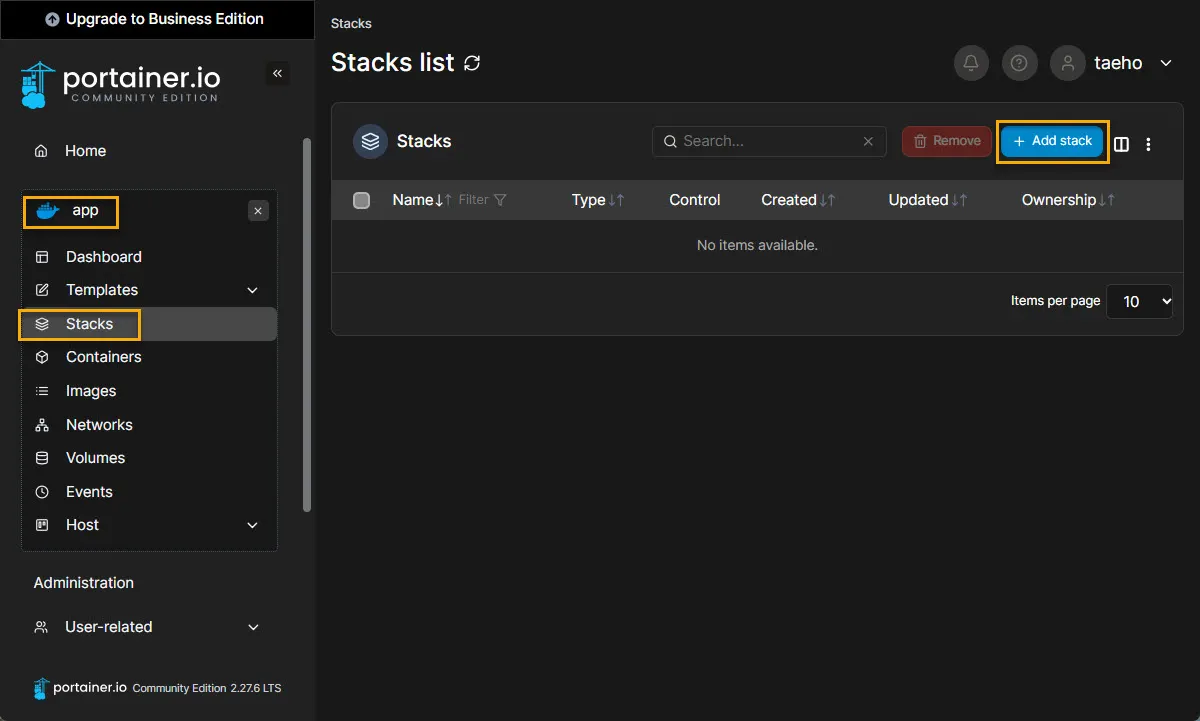The image size is (1200, 721).
Task: Open the table column settings icon
Action: [x=1122, y=144]
